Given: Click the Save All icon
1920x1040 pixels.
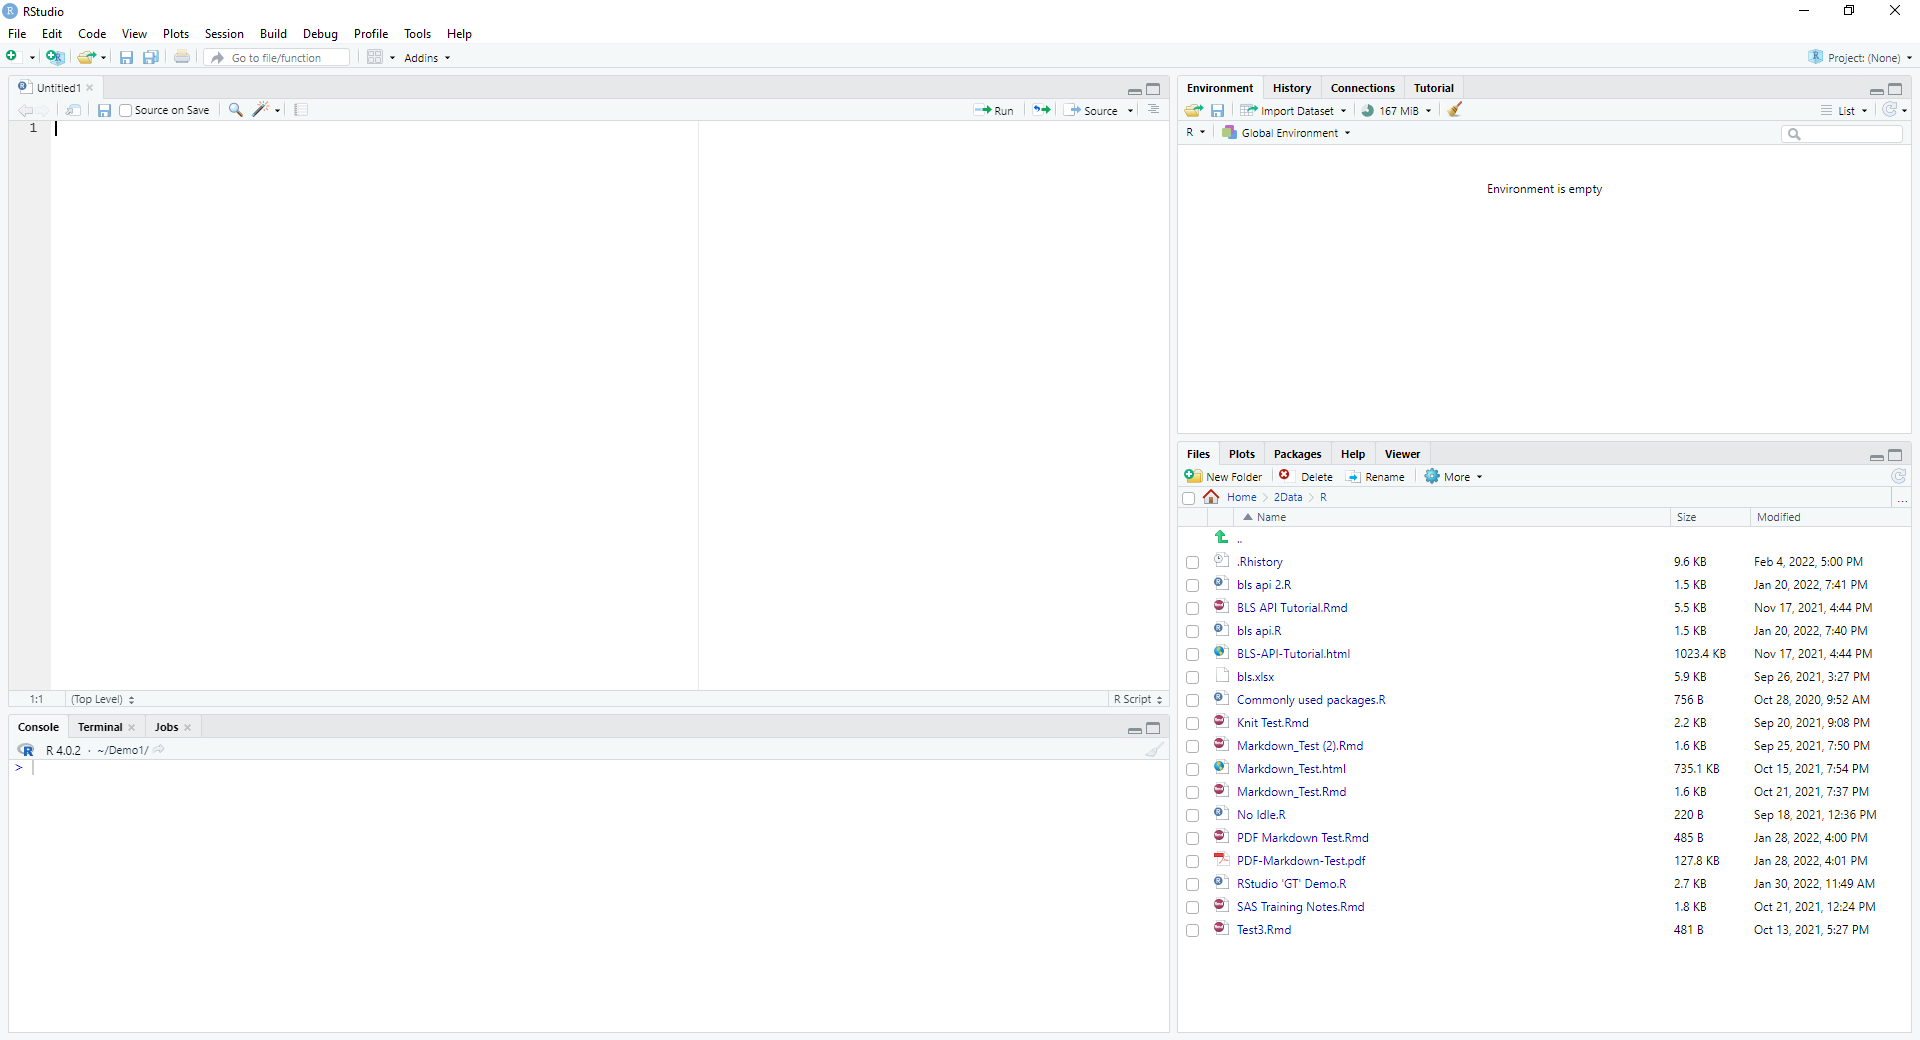Looking at the screenshot, I should point(151,57).
